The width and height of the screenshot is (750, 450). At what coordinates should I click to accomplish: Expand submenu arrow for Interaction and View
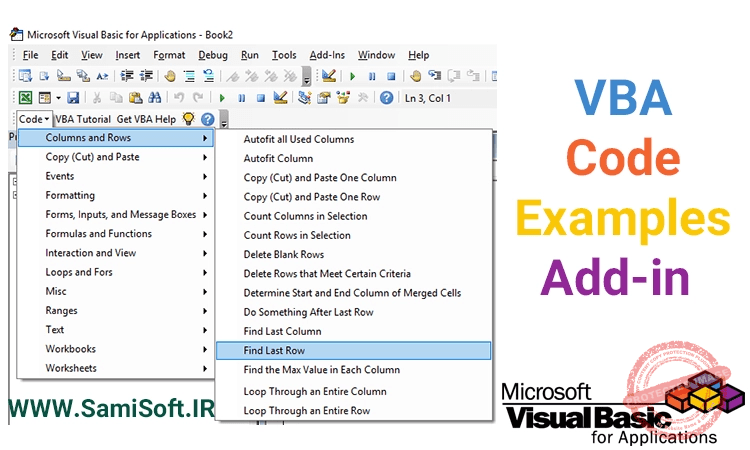[x=205, y=253]
